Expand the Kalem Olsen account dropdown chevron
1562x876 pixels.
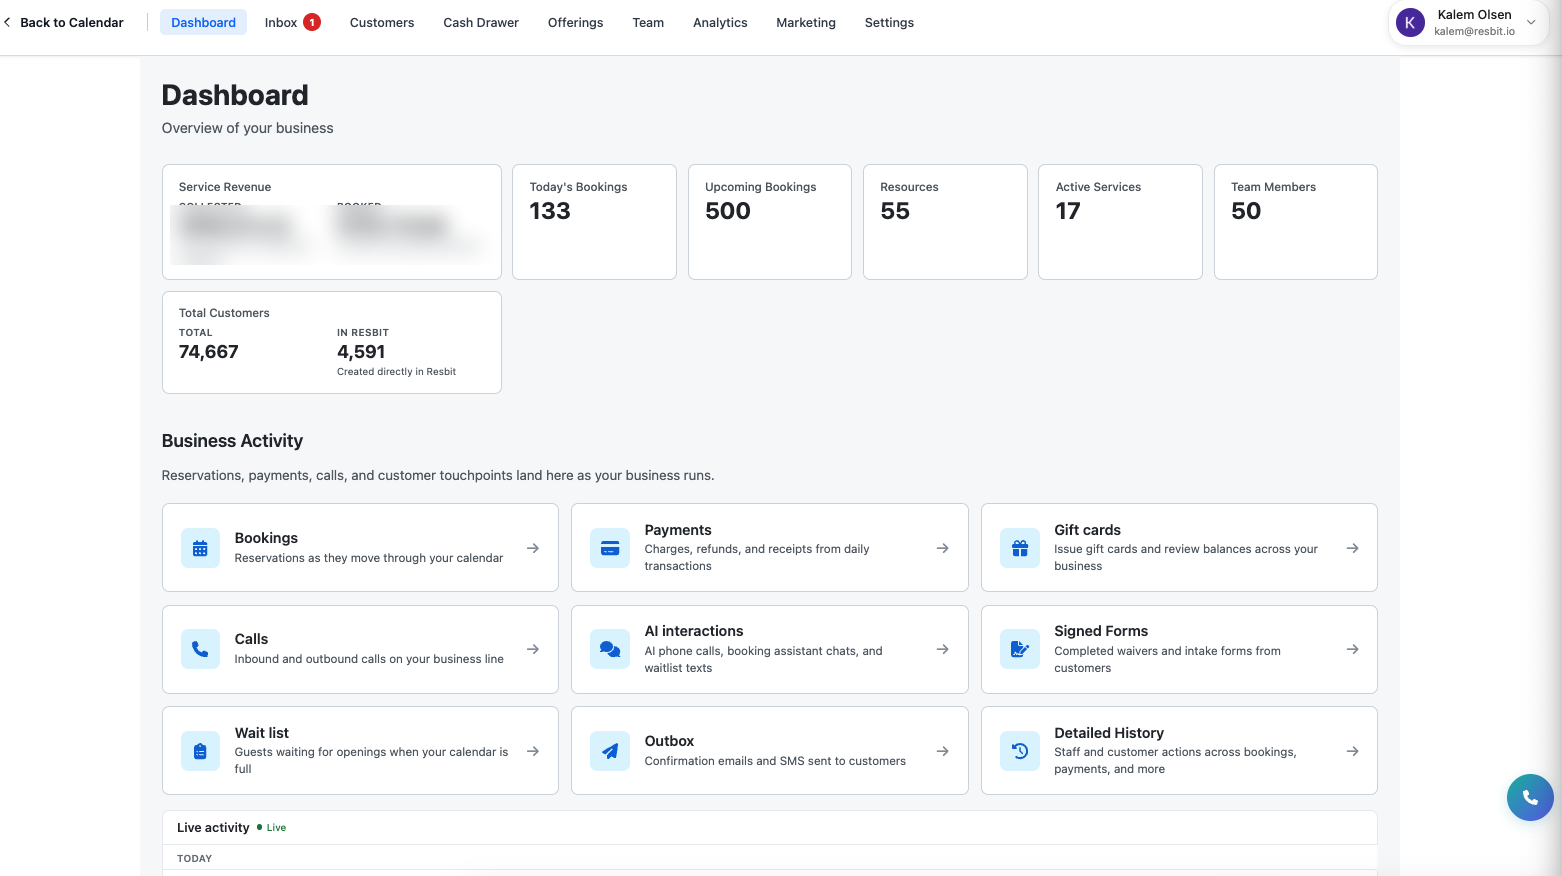tap(1531, 22)
